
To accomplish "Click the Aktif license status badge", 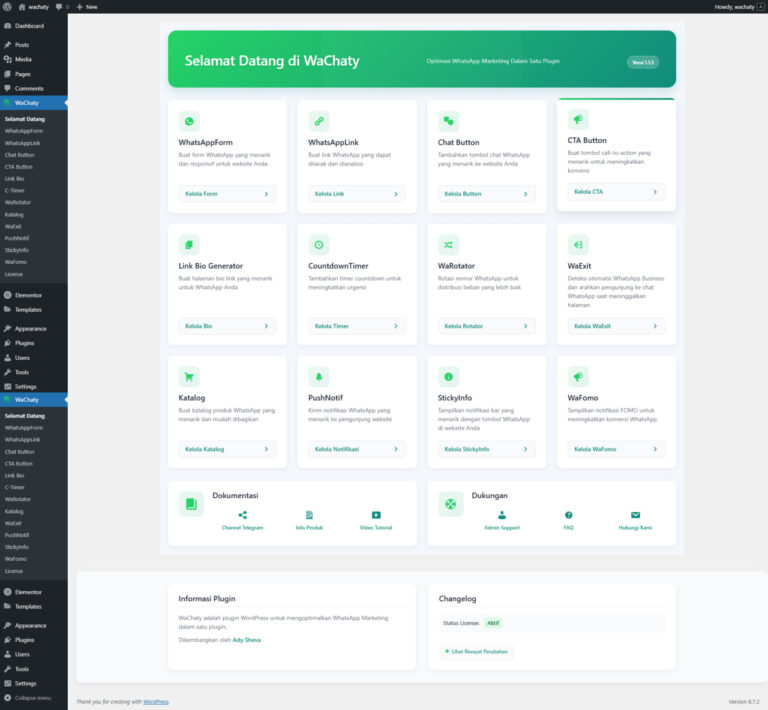I will pyautogui.click(x=493, y=623).
